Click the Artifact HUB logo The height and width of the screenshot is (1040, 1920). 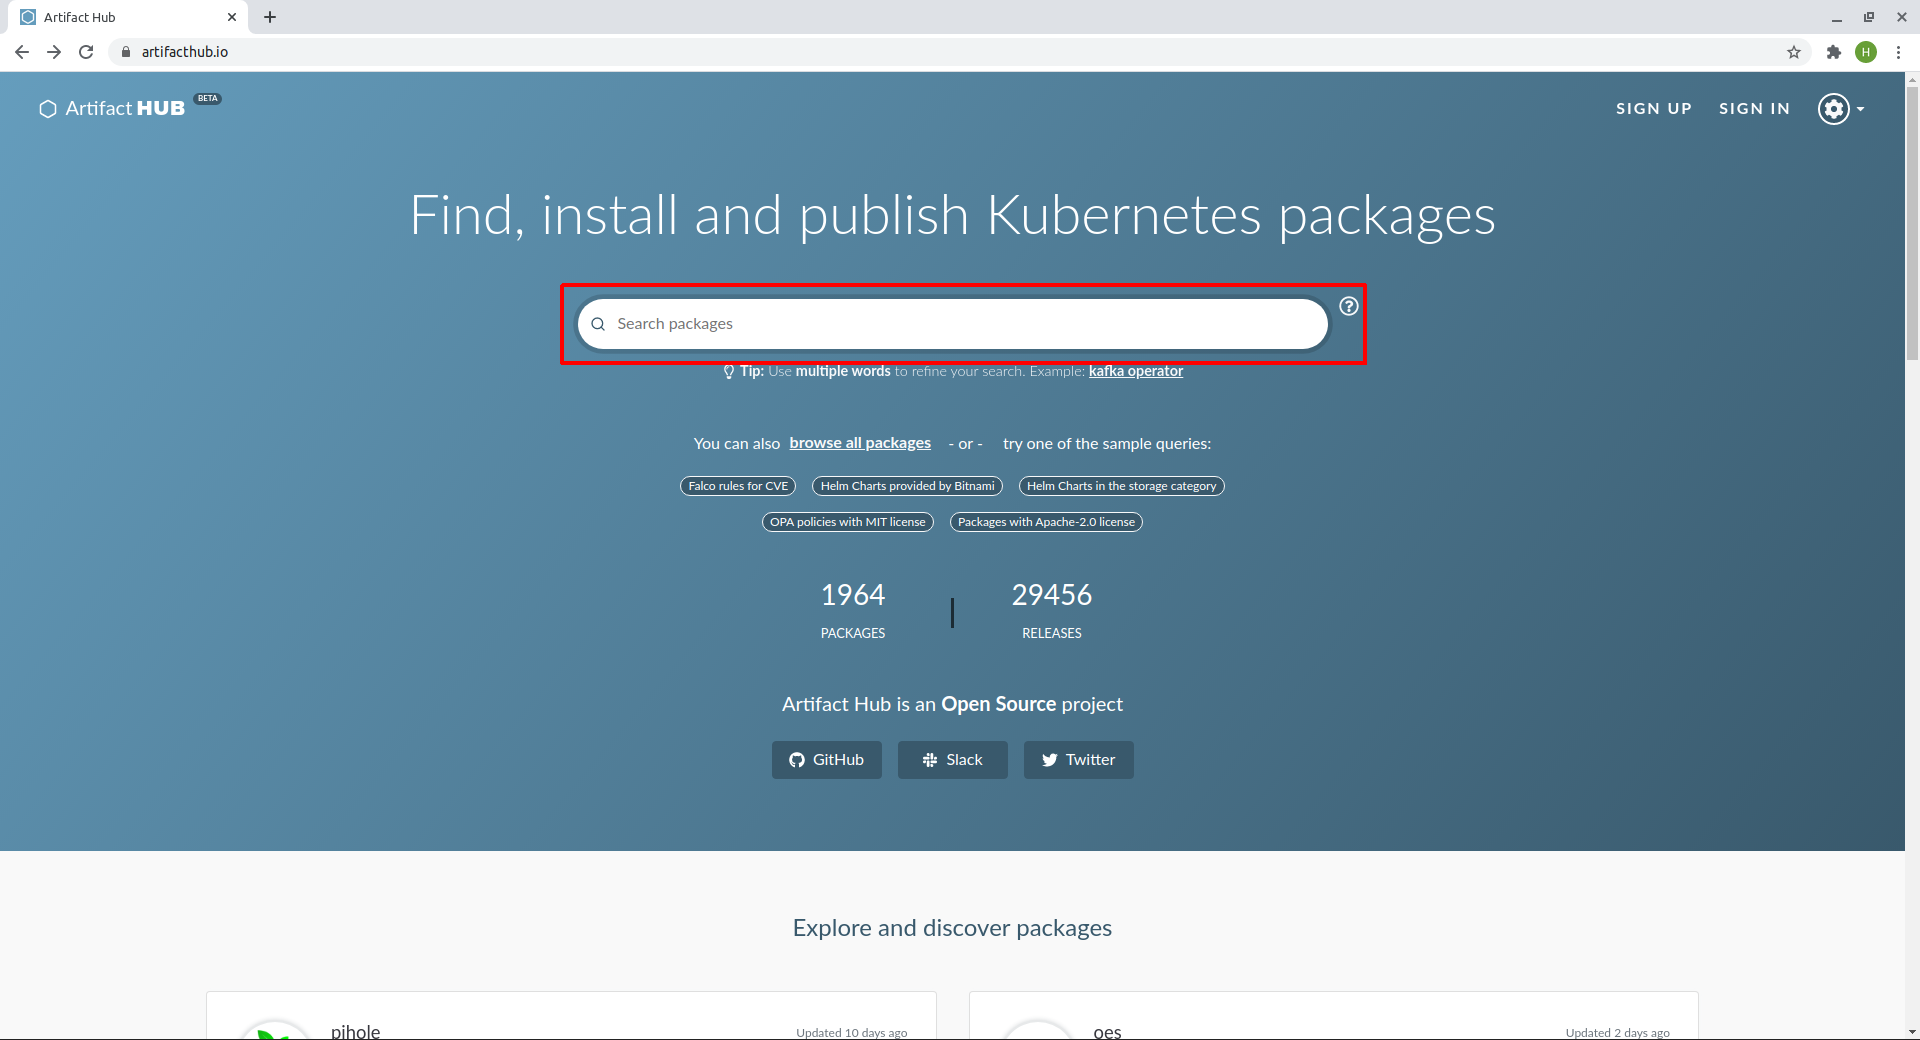[x=112, y=108]
